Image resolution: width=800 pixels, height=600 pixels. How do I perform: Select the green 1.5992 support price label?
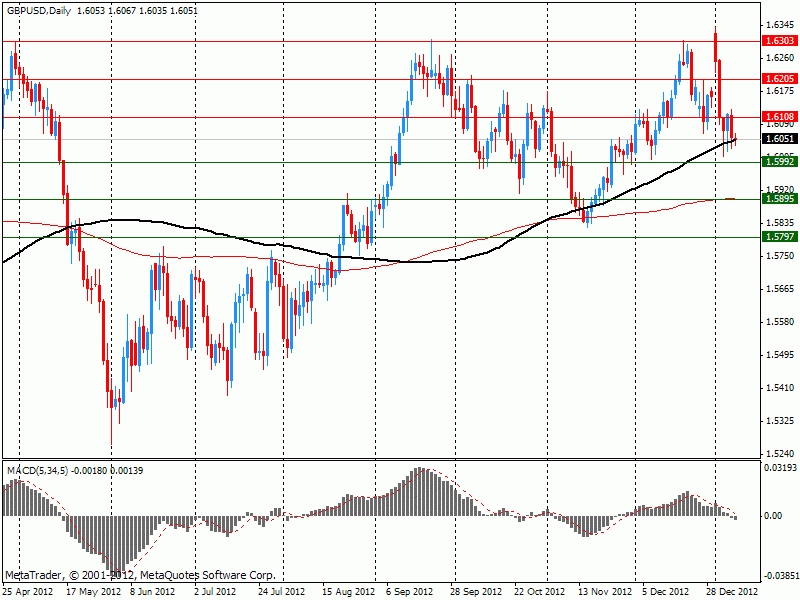(x=778, y=161)
